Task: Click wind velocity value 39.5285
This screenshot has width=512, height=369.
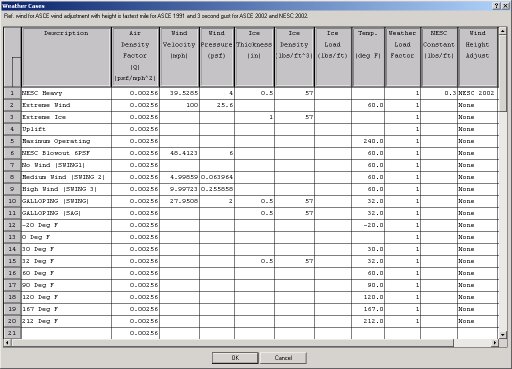Action: point(179,93)
